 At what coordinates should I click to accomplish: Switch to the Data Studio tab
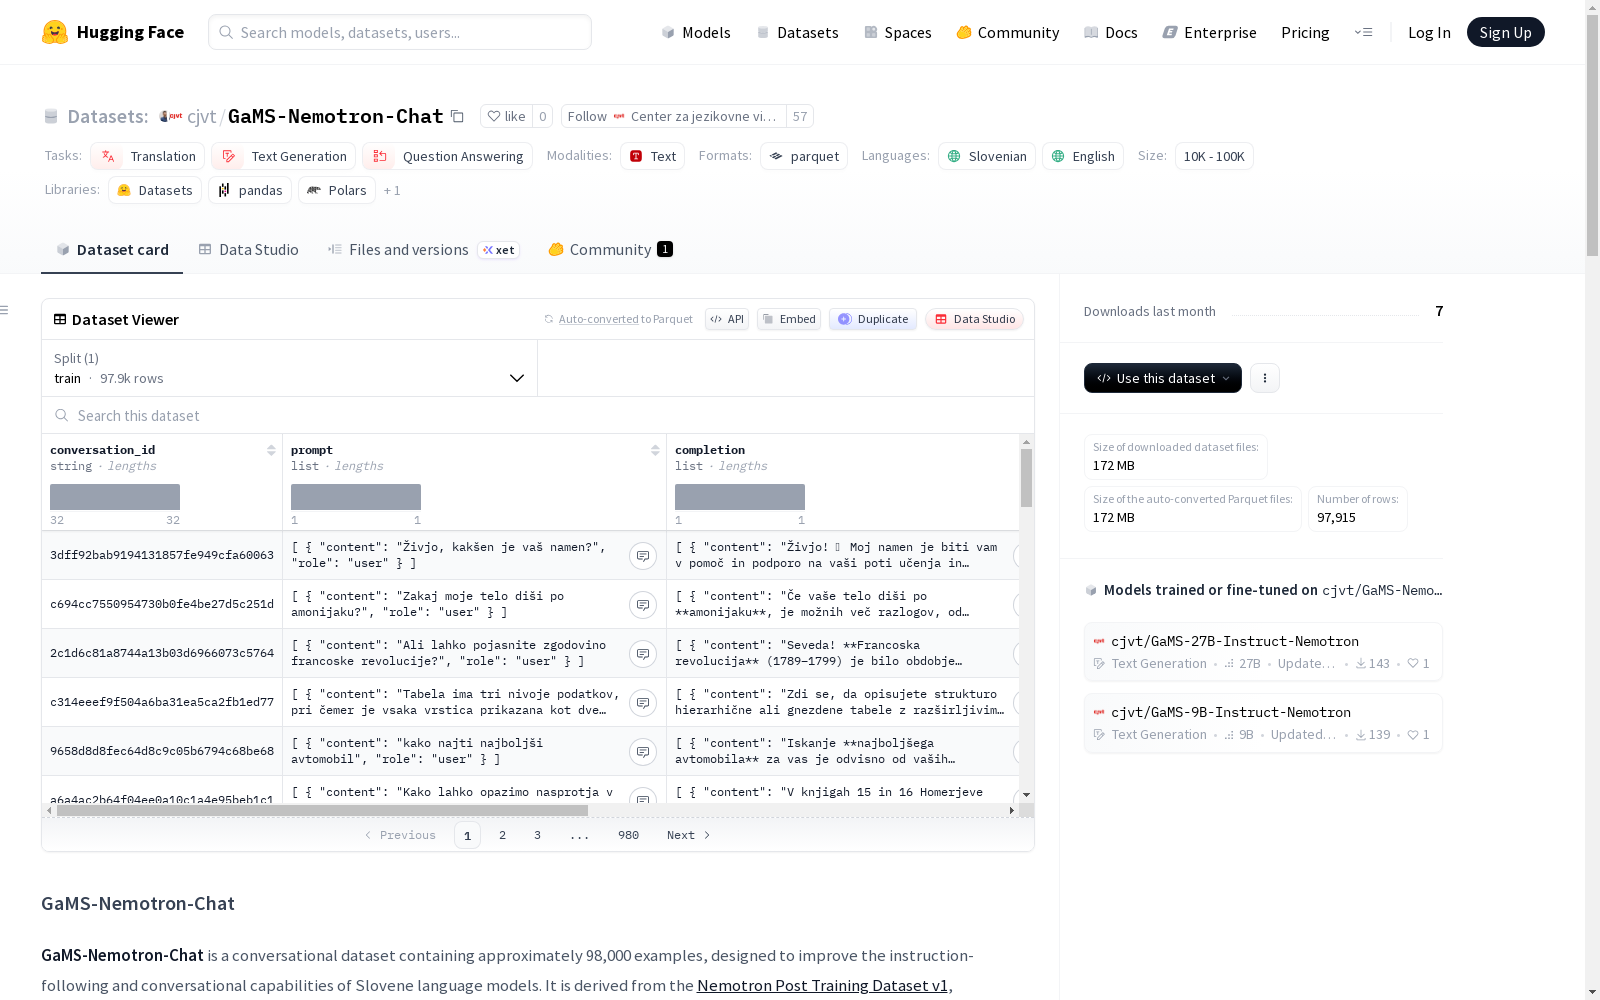tap(248, 250)
